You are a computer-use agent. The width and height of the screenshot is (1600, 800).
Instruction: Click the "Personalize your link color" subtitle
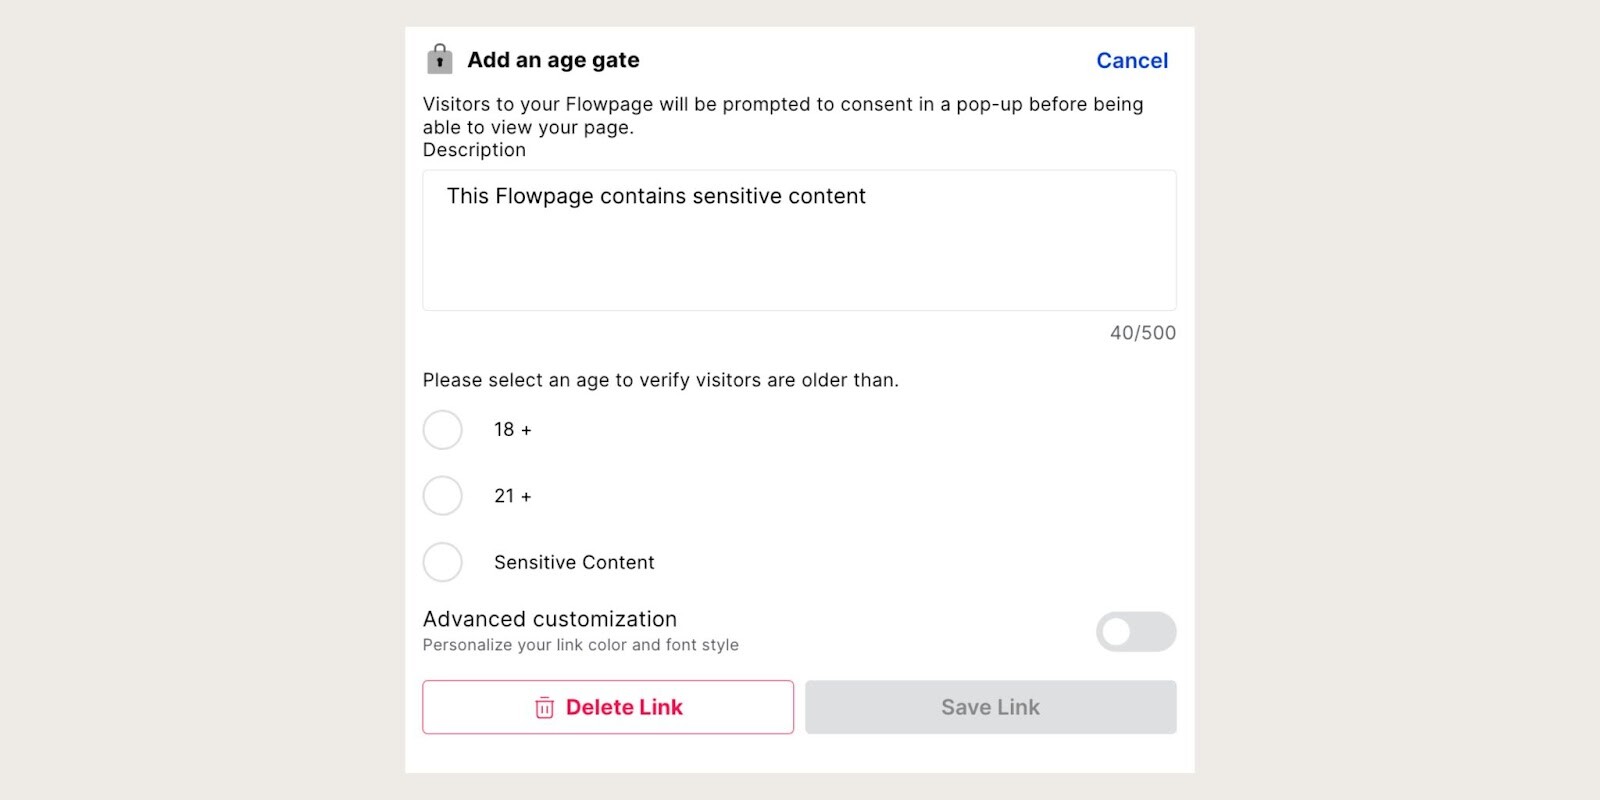point(580,645)
